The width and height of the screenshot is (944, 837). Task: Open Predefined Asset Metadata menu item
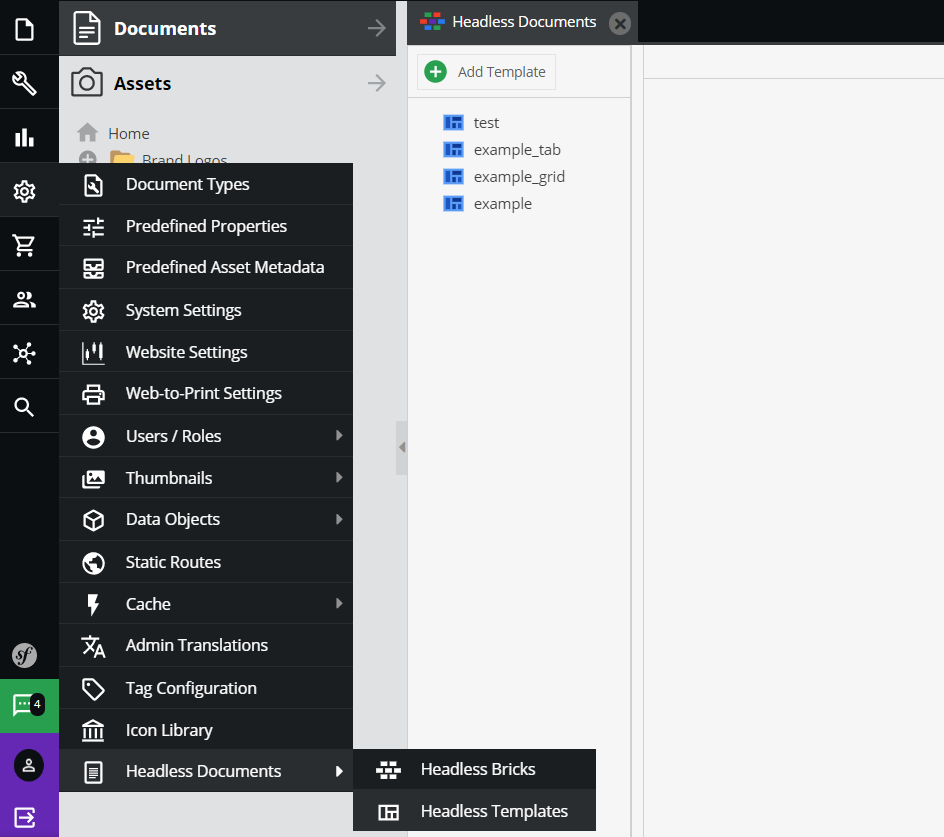coord(206,267)
